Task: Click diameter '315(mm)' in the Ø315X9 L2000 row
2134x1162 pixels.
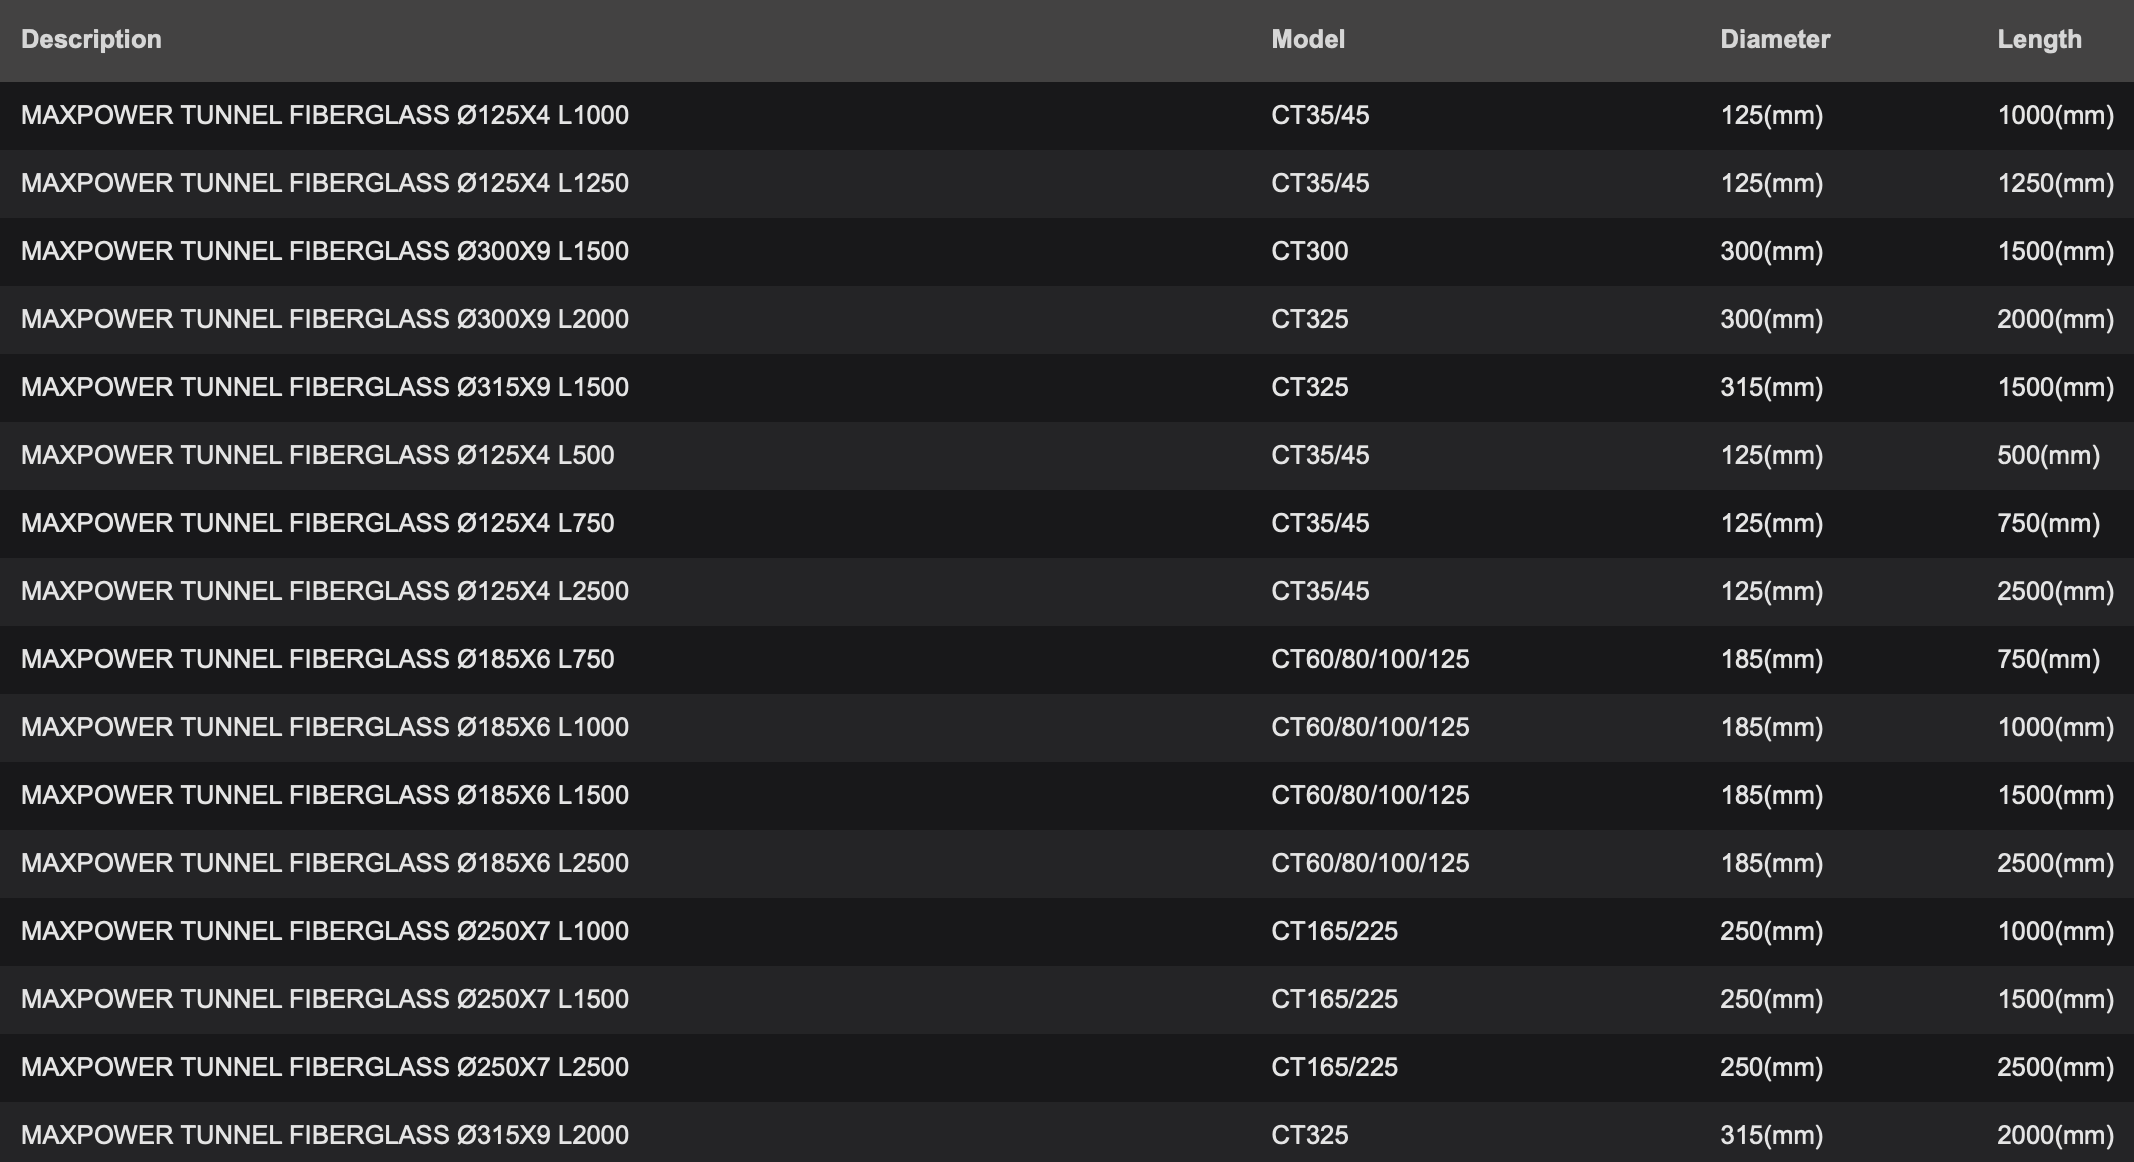Action: pyautogui.click(x=1772, y=1135)
